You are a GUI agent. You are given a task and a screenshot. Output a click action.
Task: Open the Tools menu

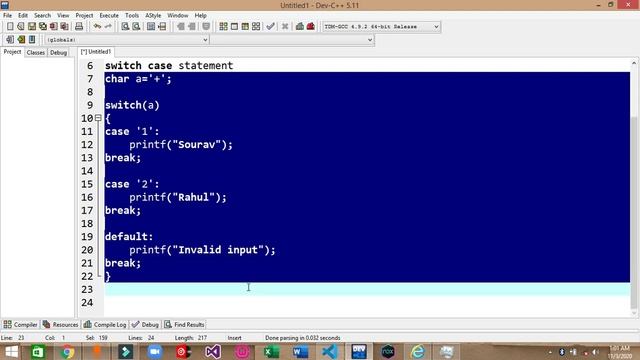132,16
